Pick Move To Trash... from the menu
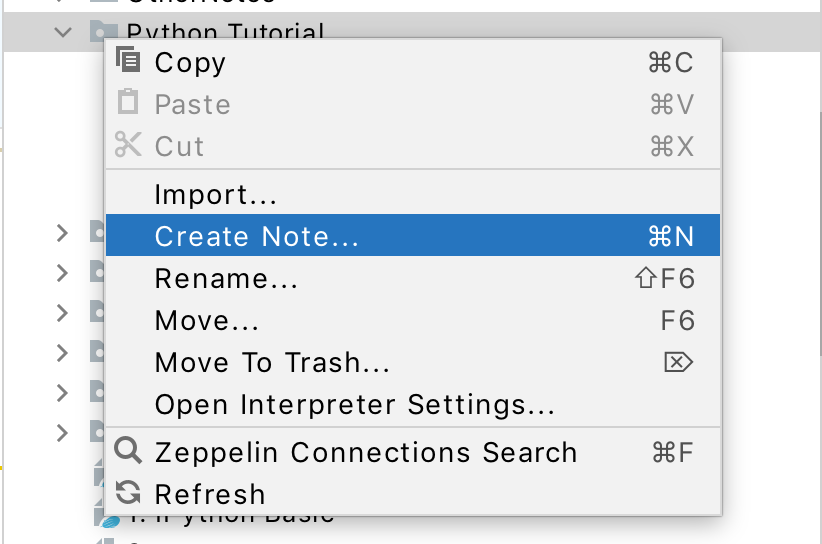The width and height of the screenshot is (822, 544). click(x=272, y=362)
